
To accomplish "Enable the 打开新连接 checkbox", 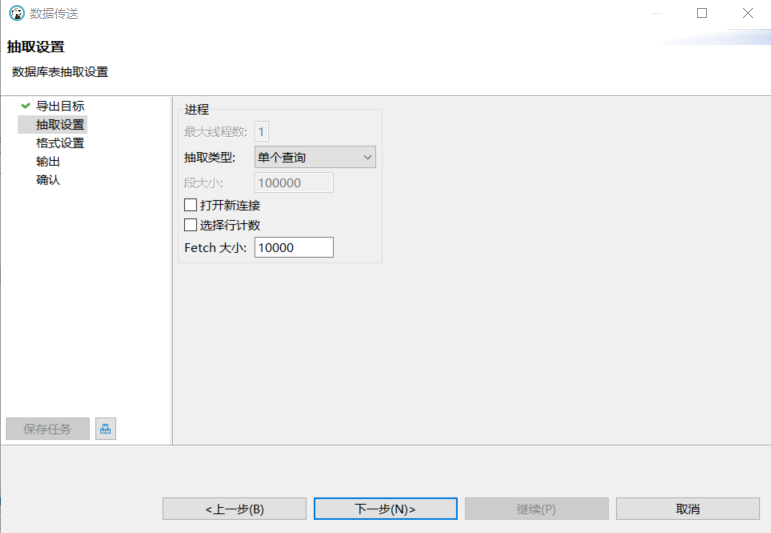I will click(191, 205).
